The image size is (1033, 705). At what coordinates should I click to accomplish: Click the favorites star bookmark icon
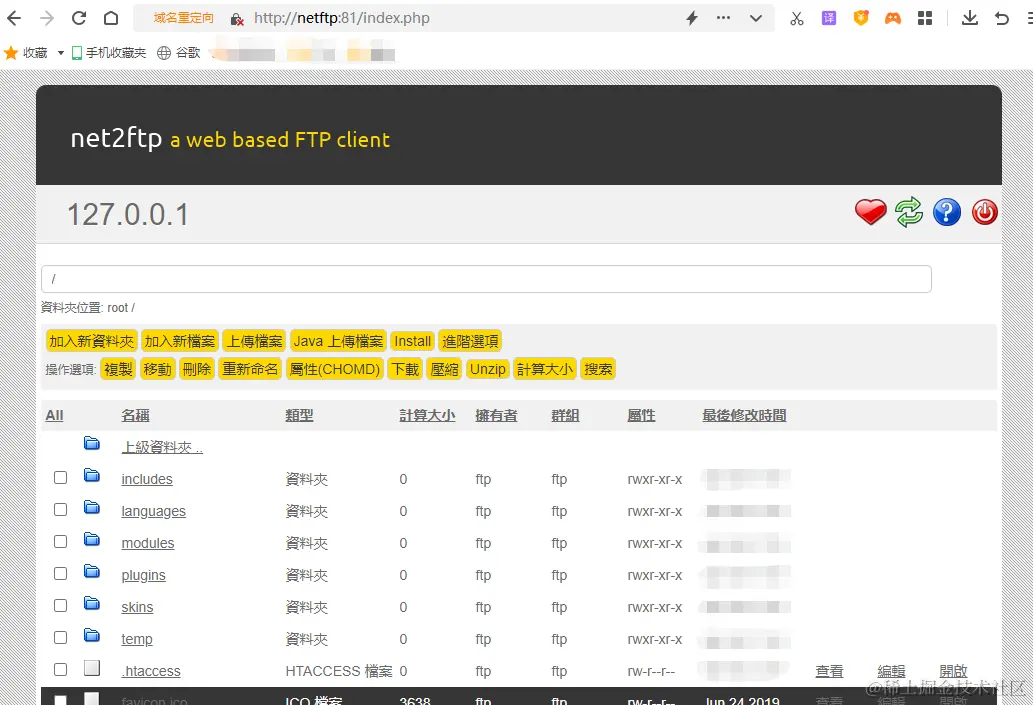coord(11,53)
